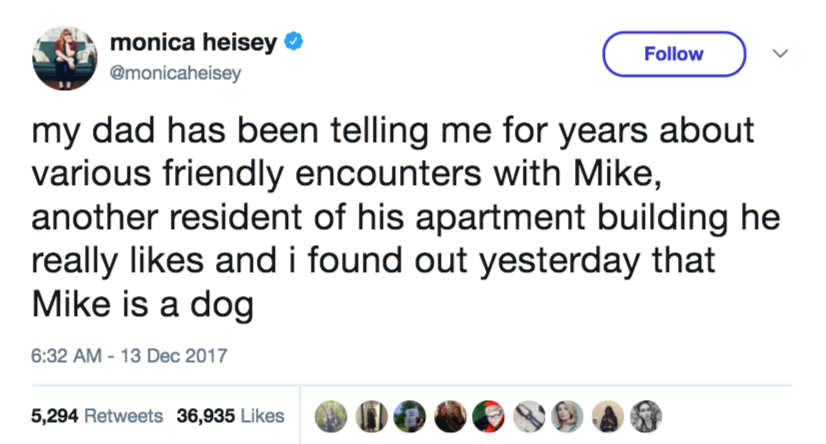Click the liker avatar showing two people

450,414
